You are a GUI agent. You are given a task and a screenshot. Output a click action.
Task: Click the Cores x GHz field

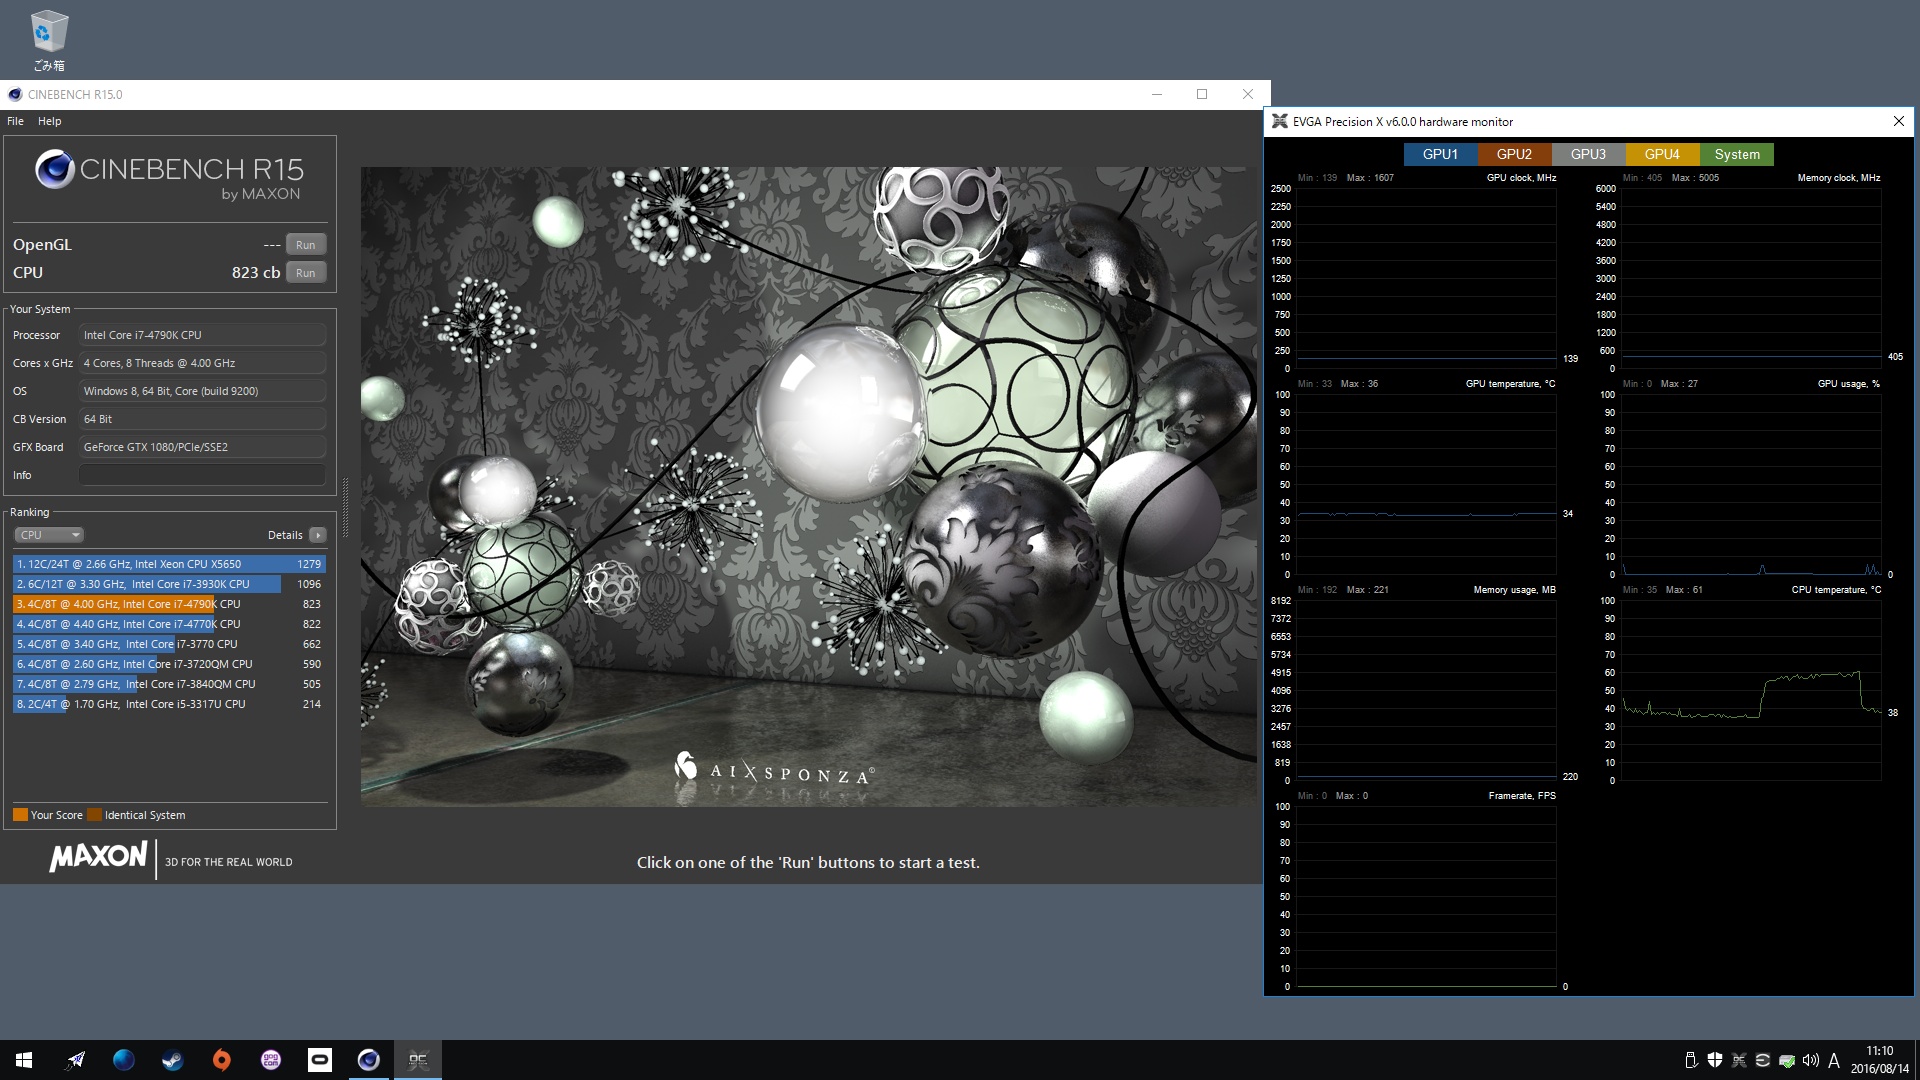pos(202,363)
